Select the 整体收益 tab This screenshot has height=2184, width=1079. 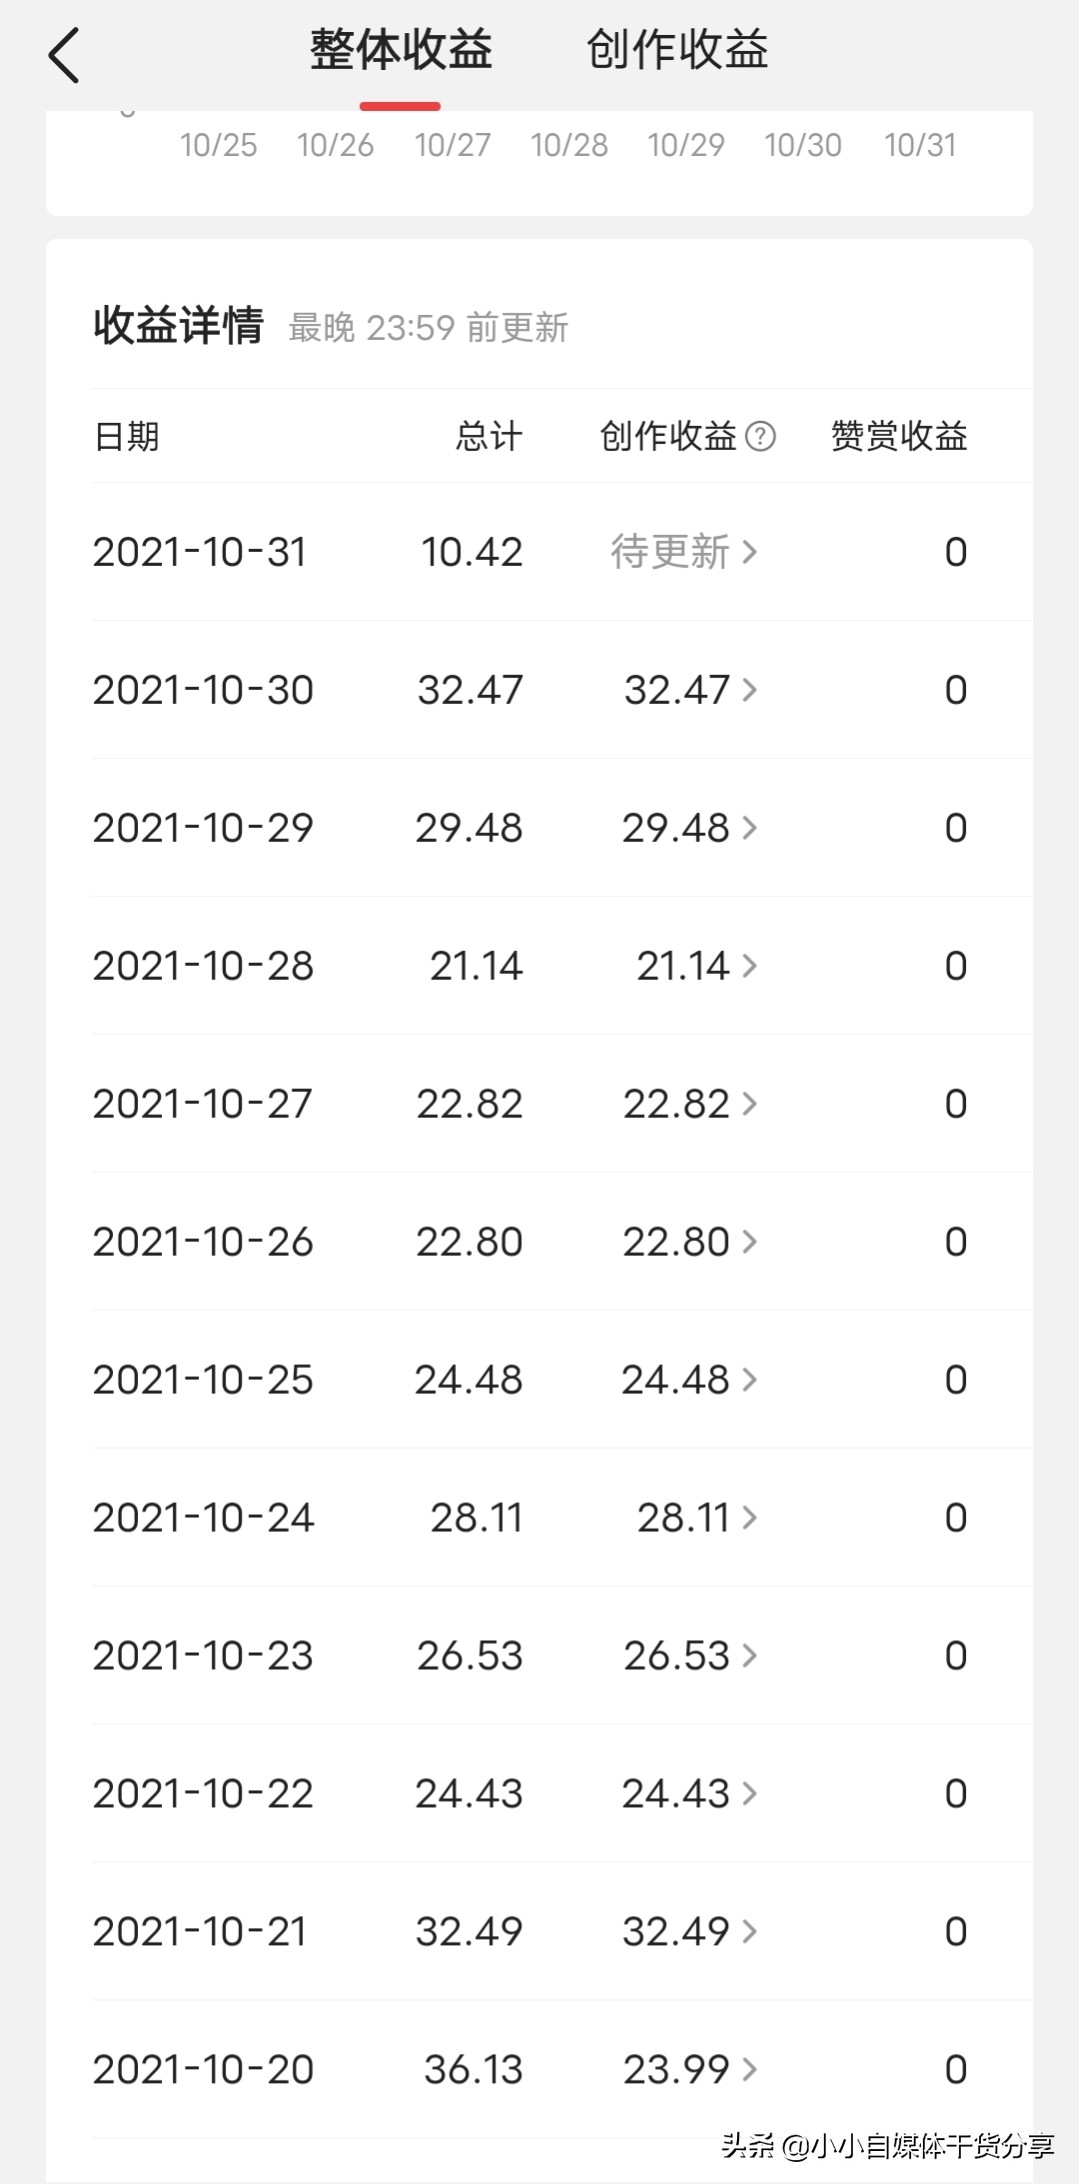click(x=400, y=50)
